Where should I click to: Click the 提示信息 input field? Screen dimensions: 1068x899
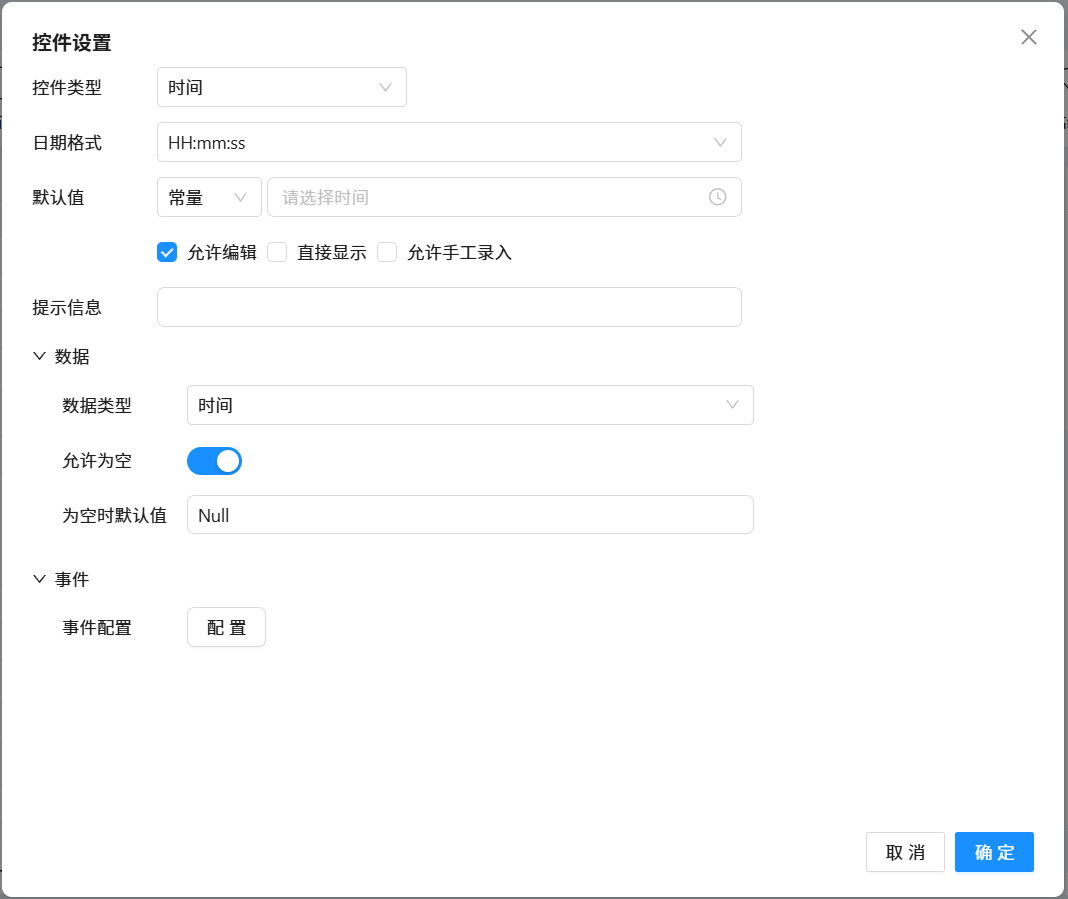449,307
